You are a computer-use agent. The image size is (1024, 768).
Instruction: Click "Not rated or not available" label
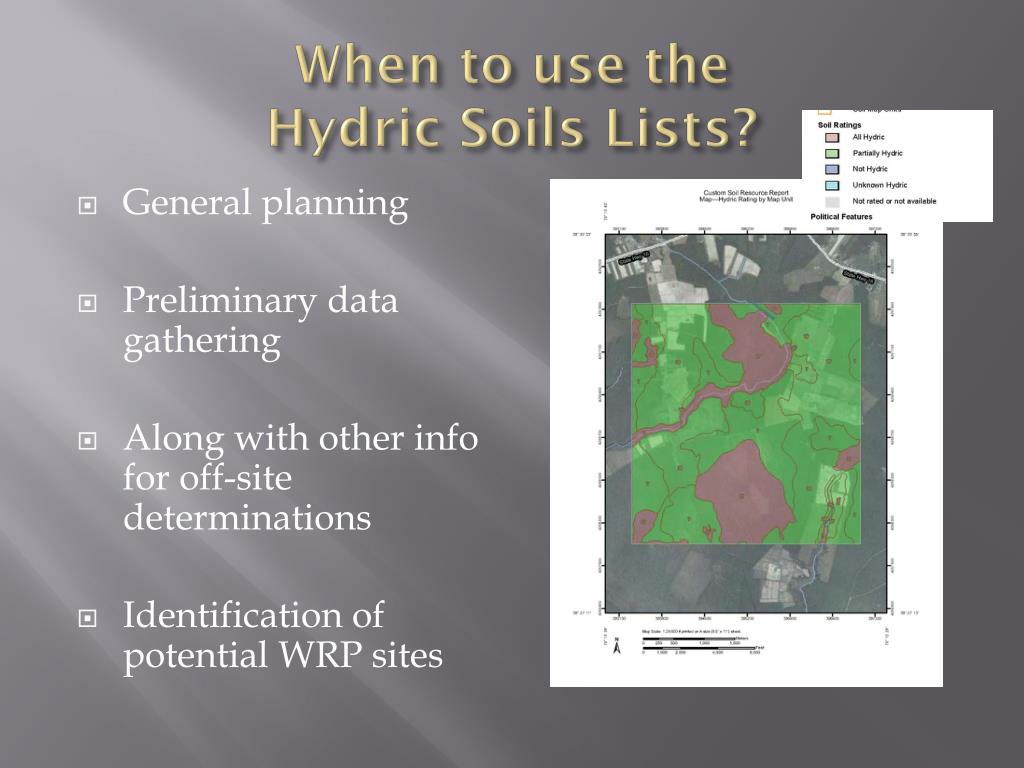point(894,201)
